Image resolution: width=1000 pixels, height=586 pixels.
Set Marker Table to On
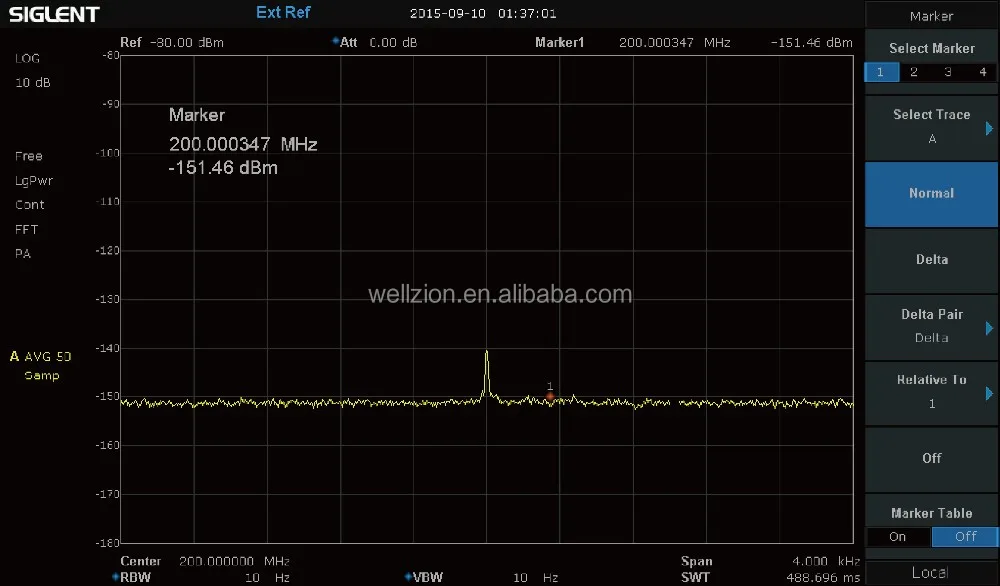coord(897,537)
